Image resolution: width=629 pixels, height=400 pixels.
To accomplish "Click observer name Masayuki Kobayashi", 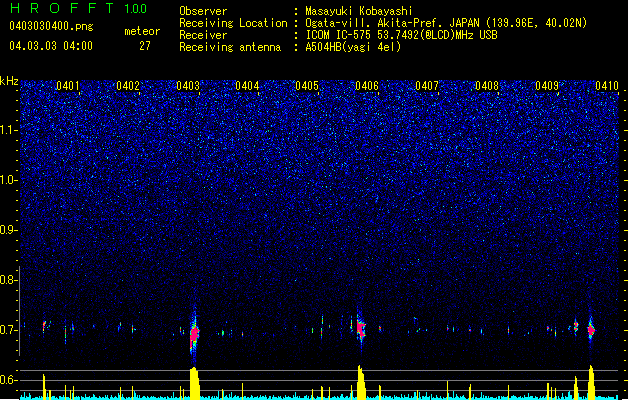I will pos(359,11).
